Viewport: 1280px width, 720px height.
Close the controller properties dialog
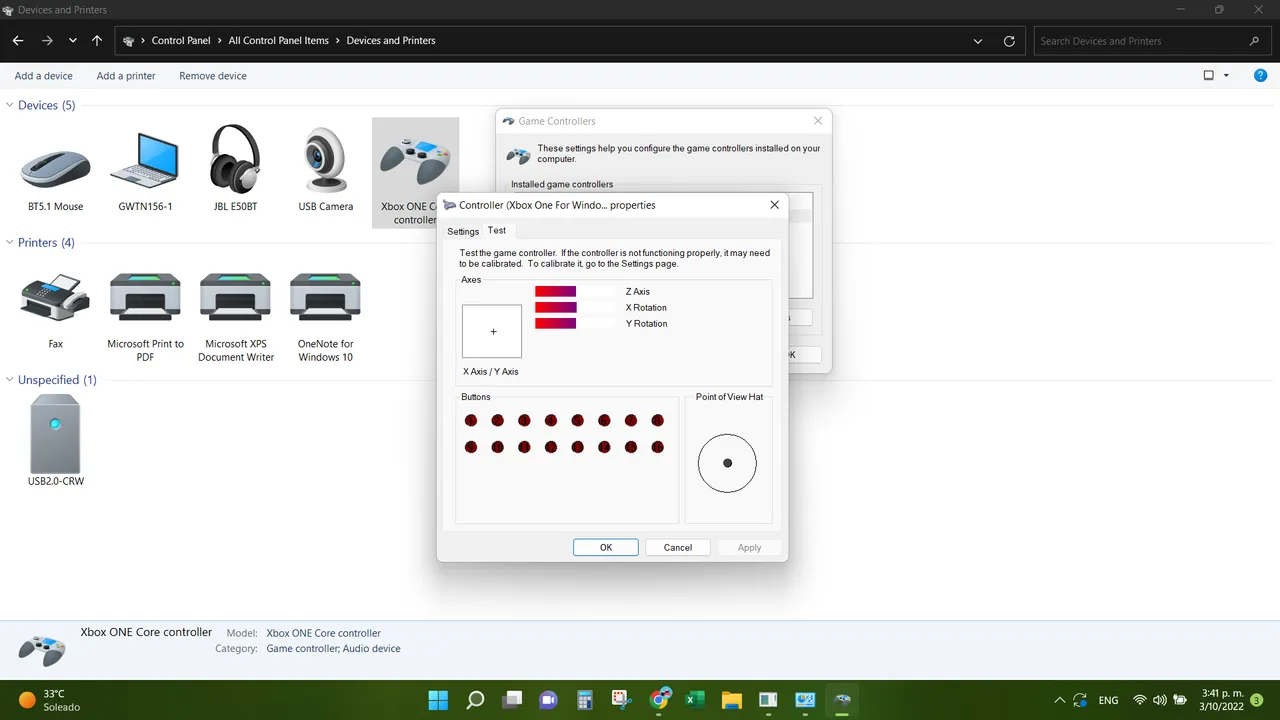[x=774, y=205]
